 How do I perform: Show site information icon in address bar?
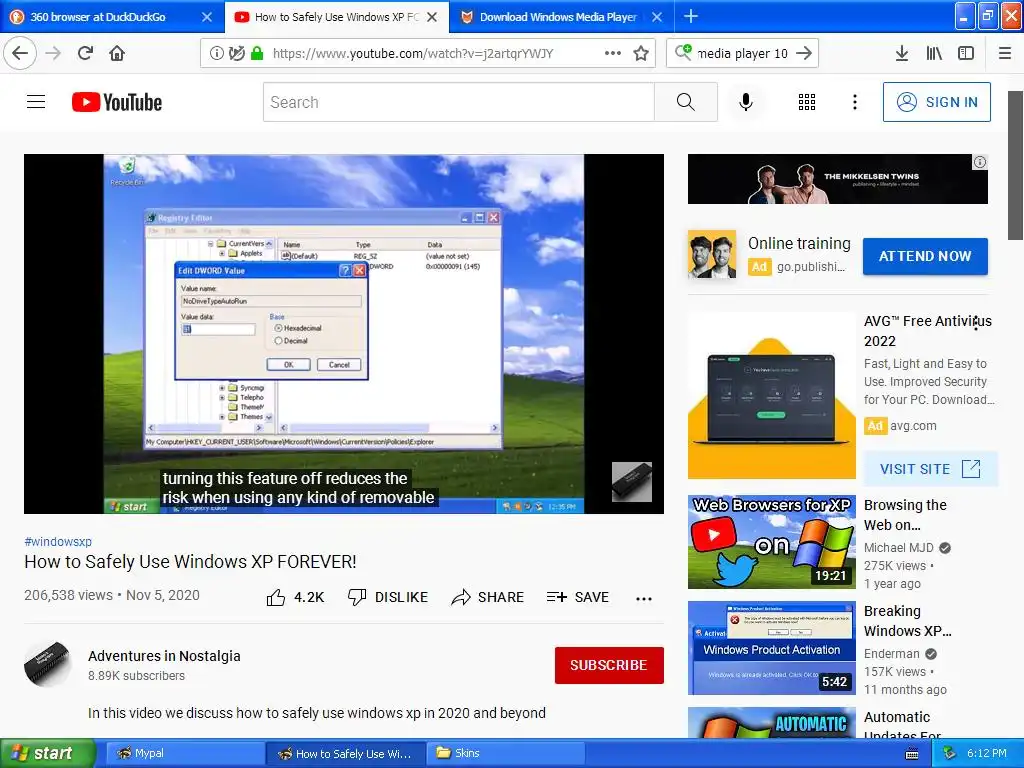pos(216,54)
